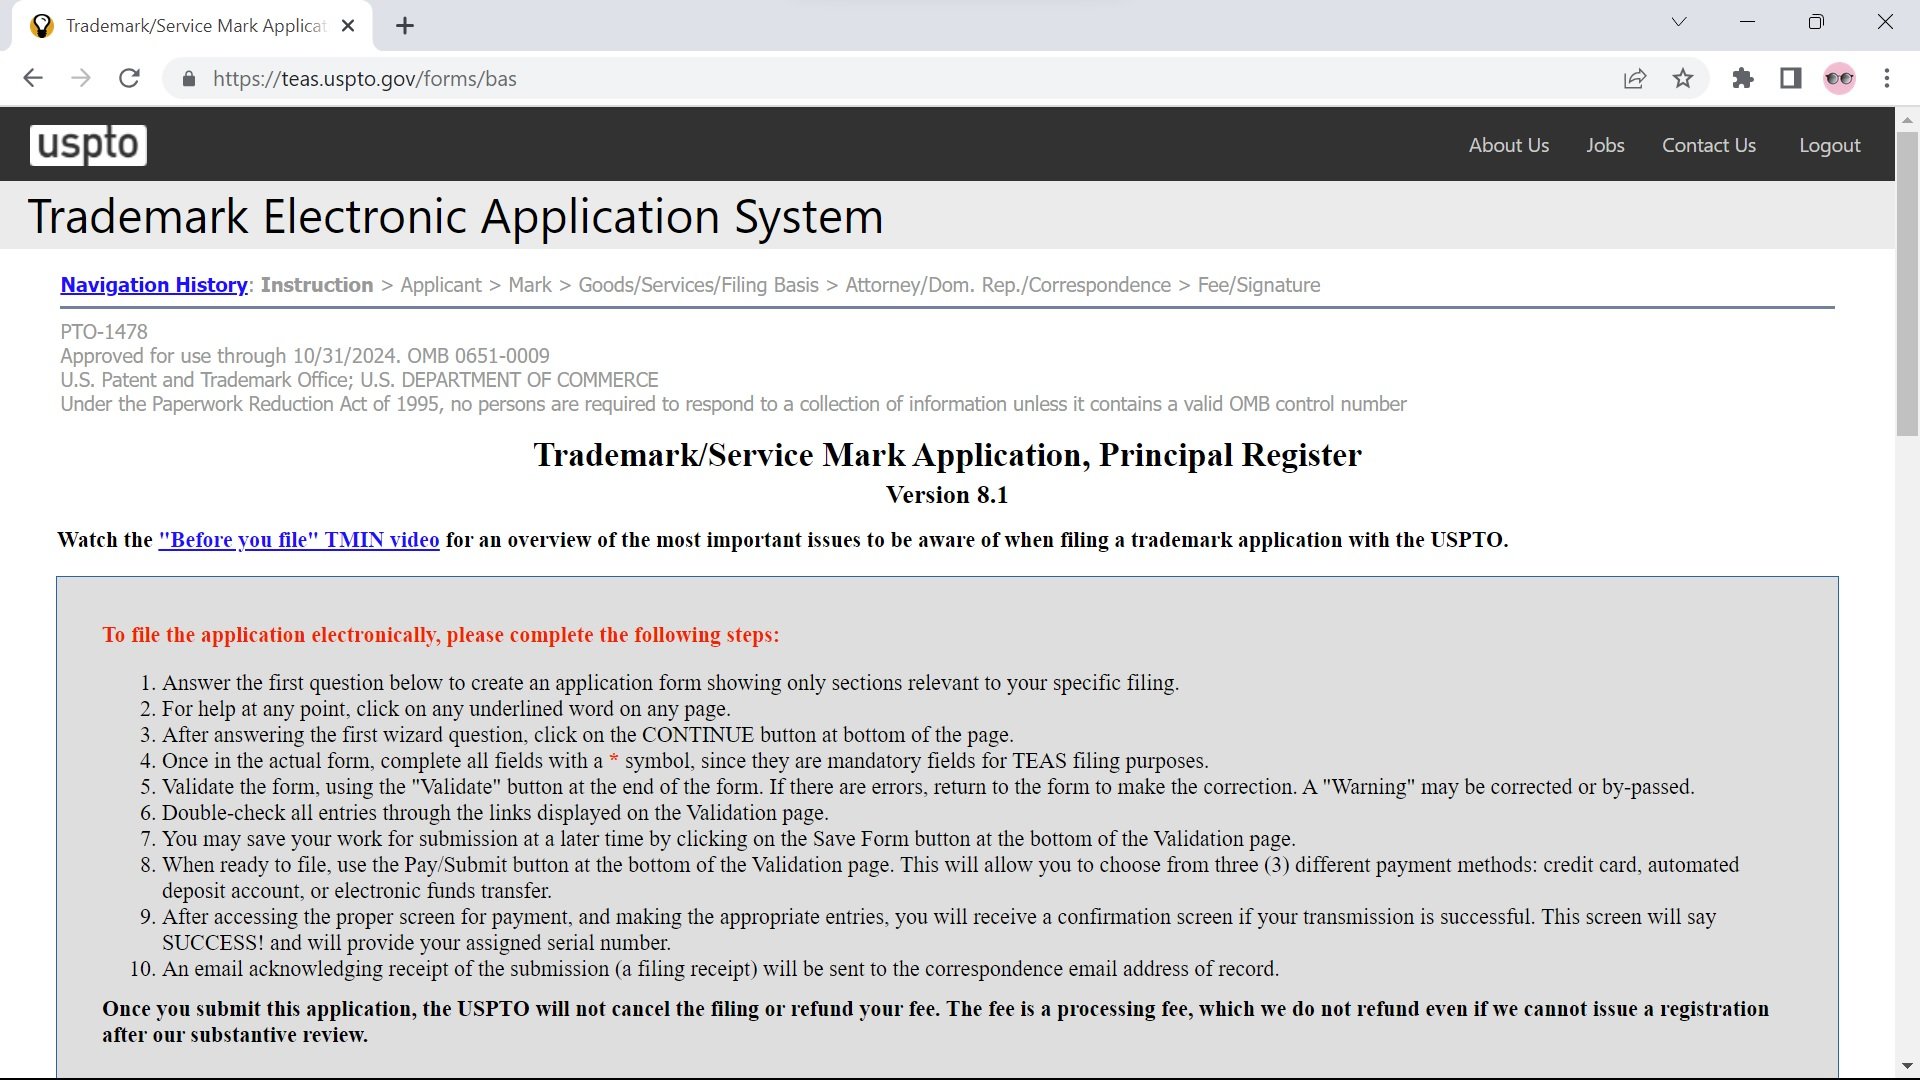This screenshot has width=1920, height=1080.
Task: Click the USPTO logo
Action: click(x=88, y=145)
